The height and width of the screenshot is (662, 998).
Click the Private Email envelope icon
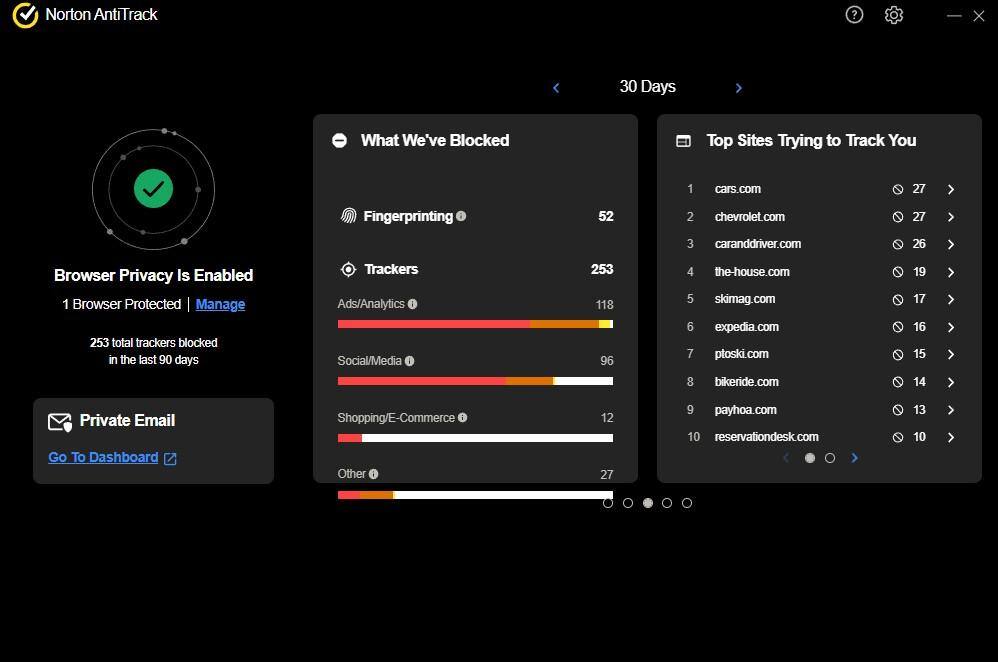60,422
